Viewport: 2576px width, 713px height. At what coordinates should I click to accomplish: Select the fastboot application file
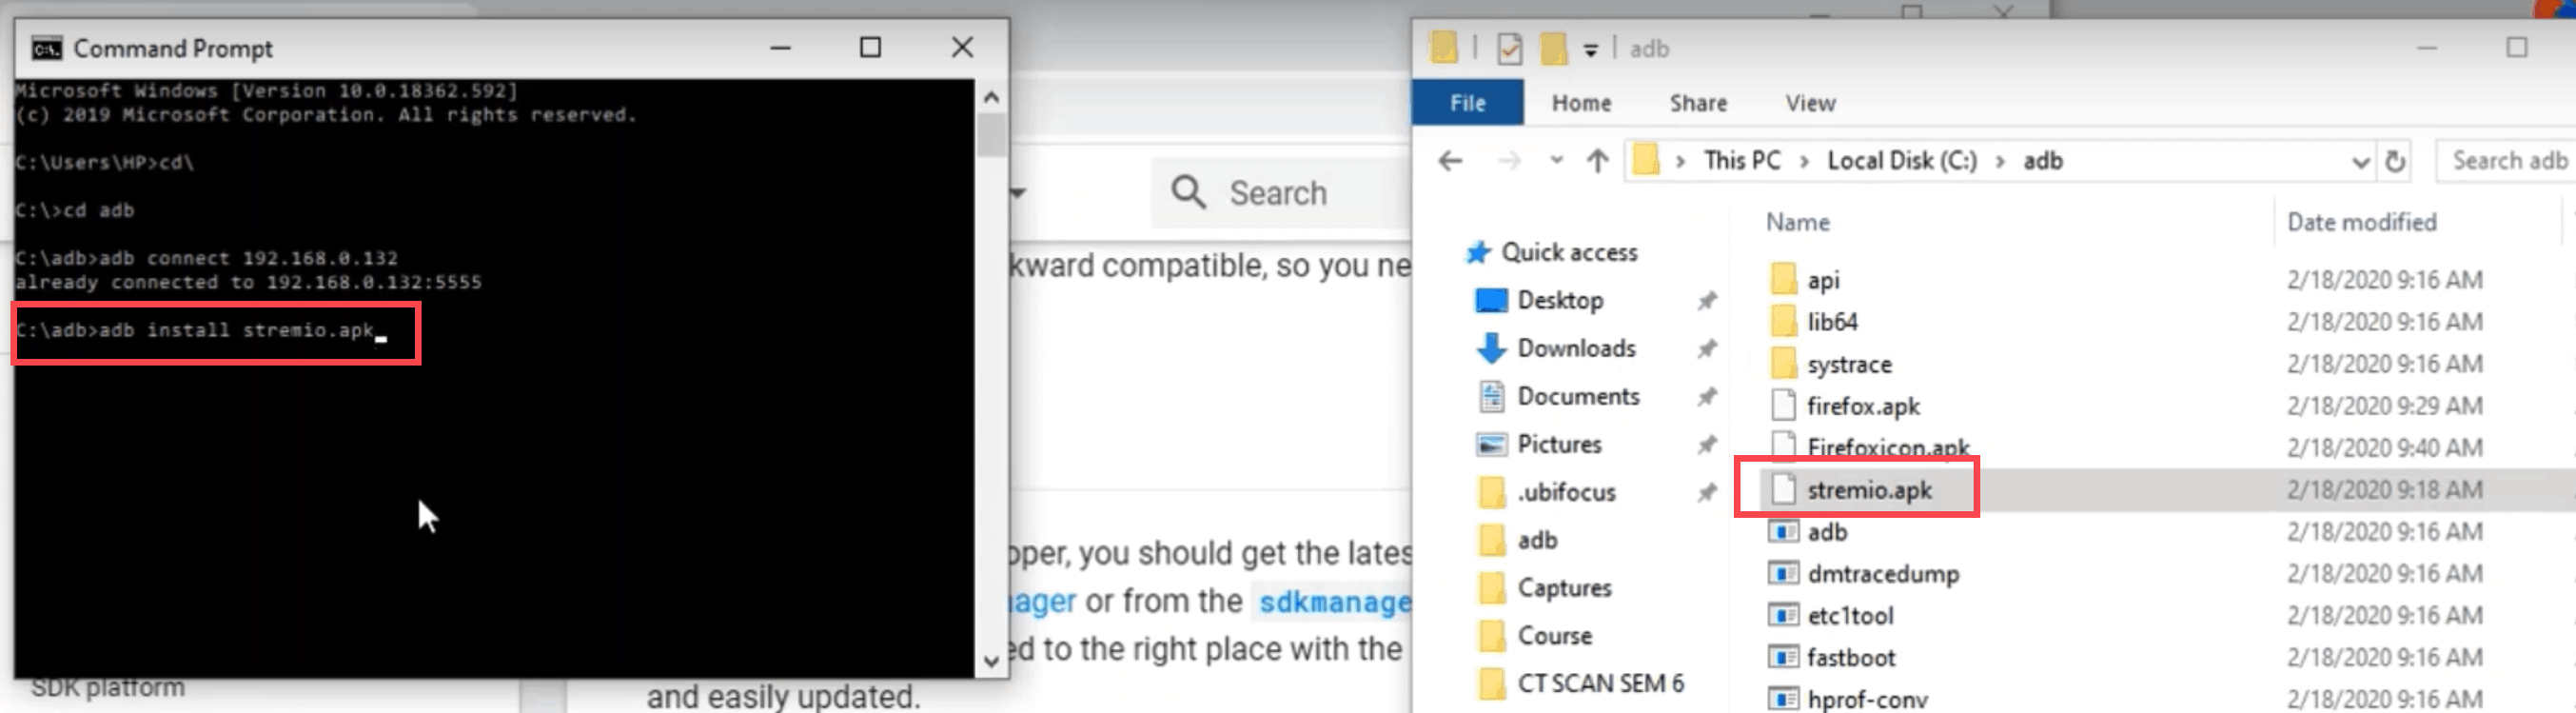point(1850,657)
